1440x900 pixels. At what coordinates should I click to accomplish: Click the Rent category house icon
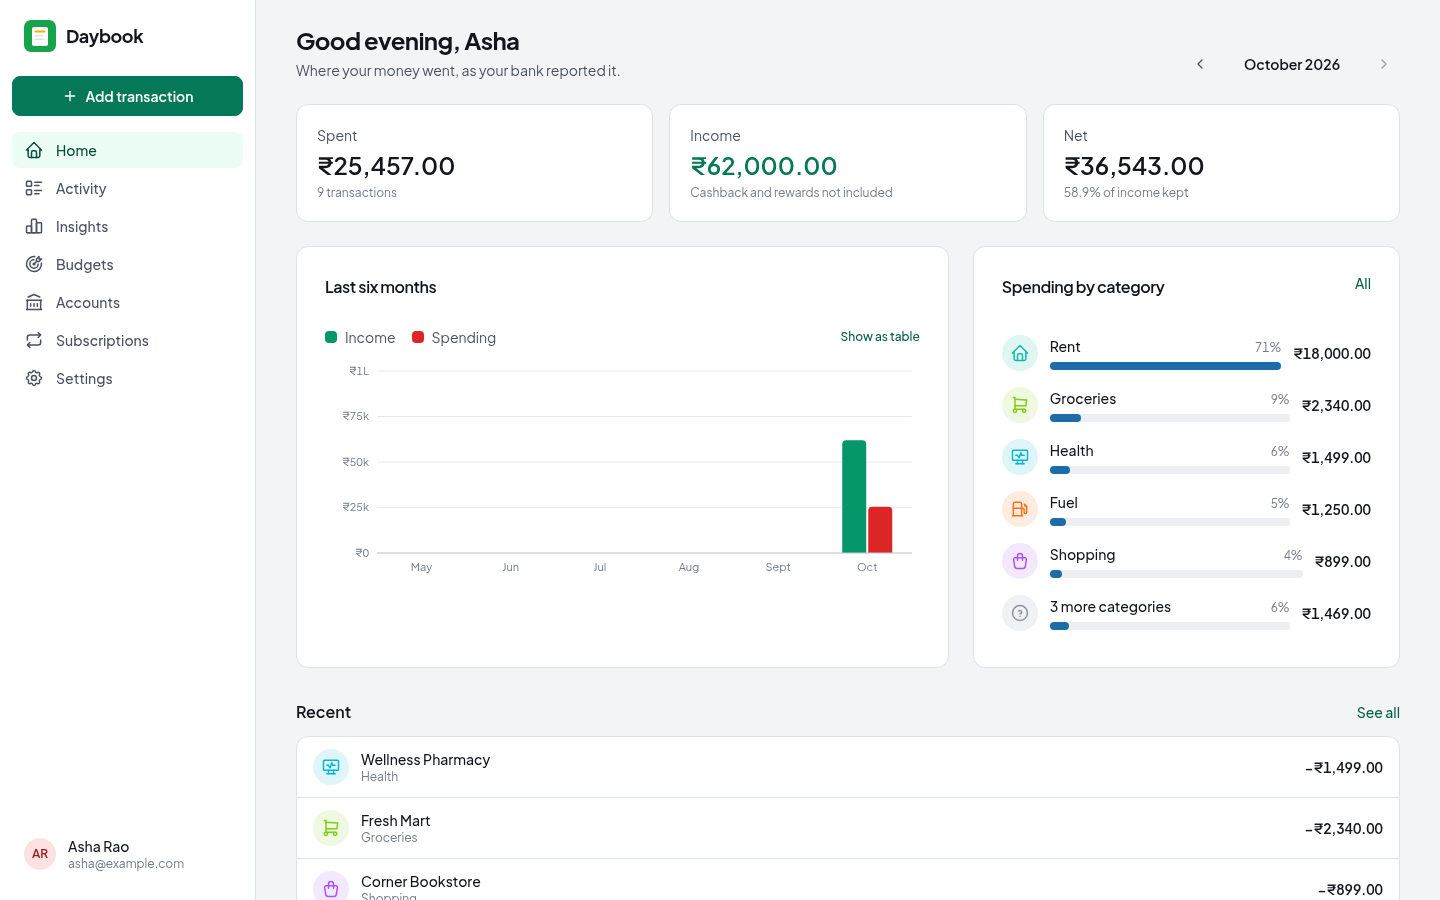tap(1020, 353)
